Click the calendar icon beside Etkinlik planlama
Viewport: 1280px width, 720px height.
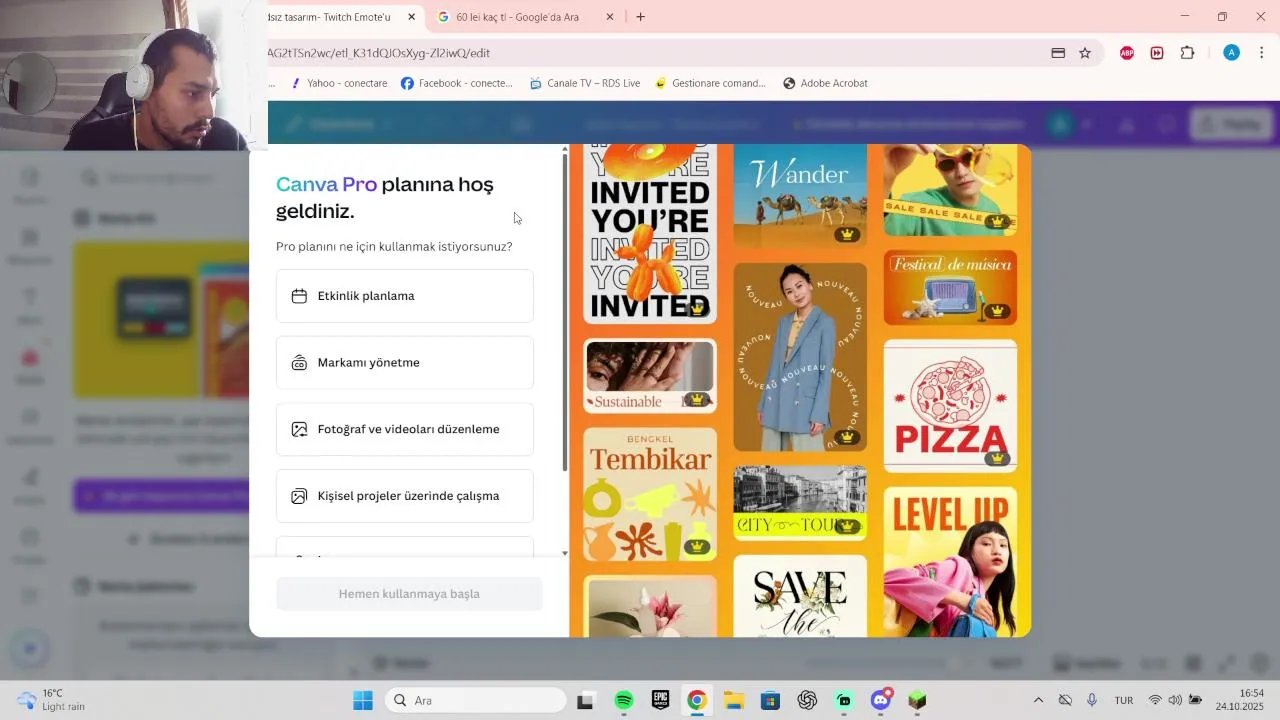click(299, 296)
